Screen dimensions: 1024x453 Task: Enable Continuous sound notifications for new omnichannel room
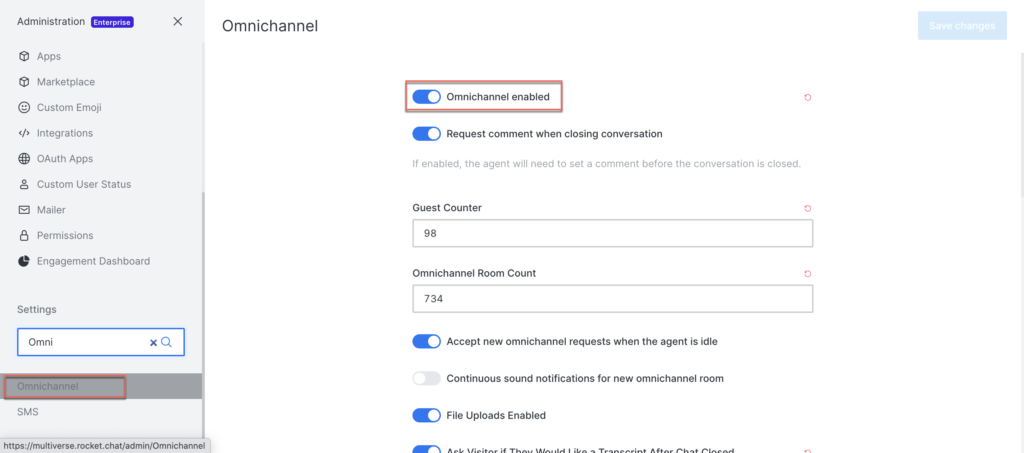(x=426, y=378)
